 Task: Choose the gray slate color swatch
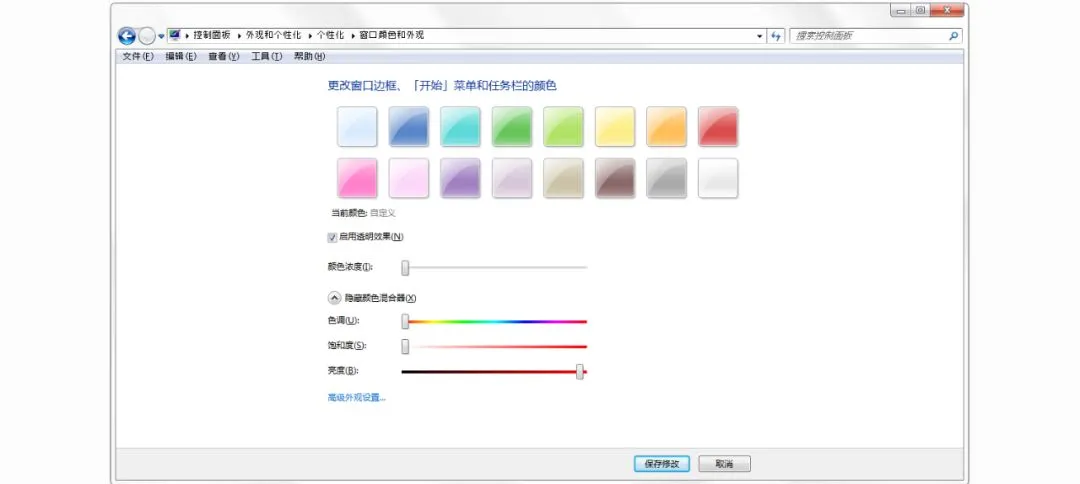(667, 178)
